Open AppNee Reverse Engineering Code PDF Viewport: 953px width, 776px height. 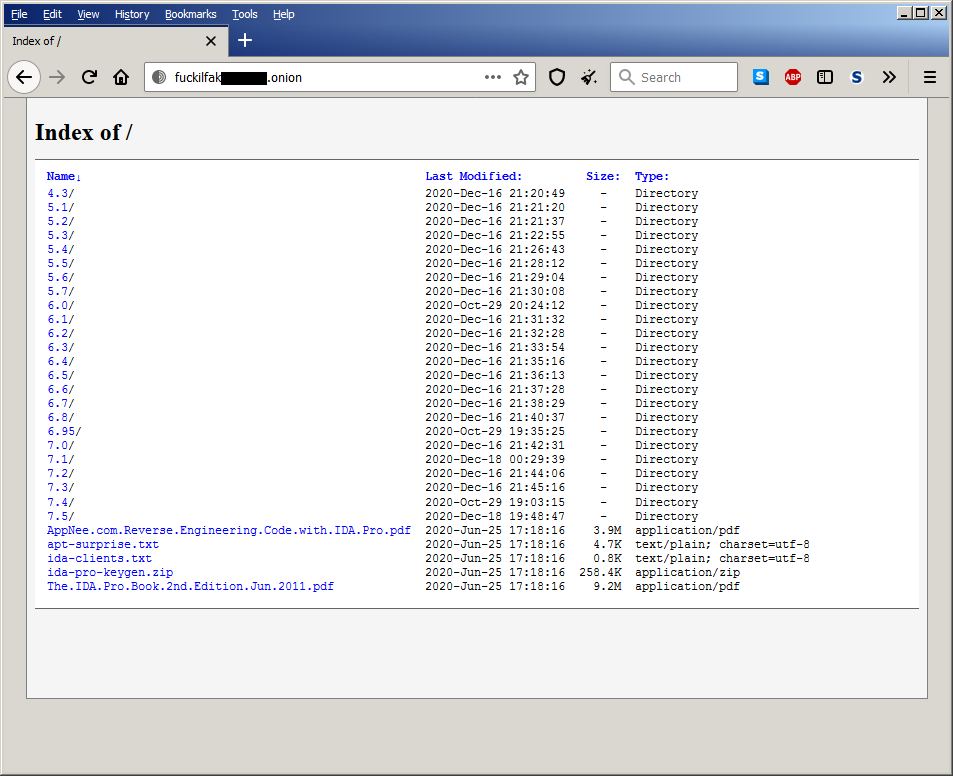(x=229, y=530)
